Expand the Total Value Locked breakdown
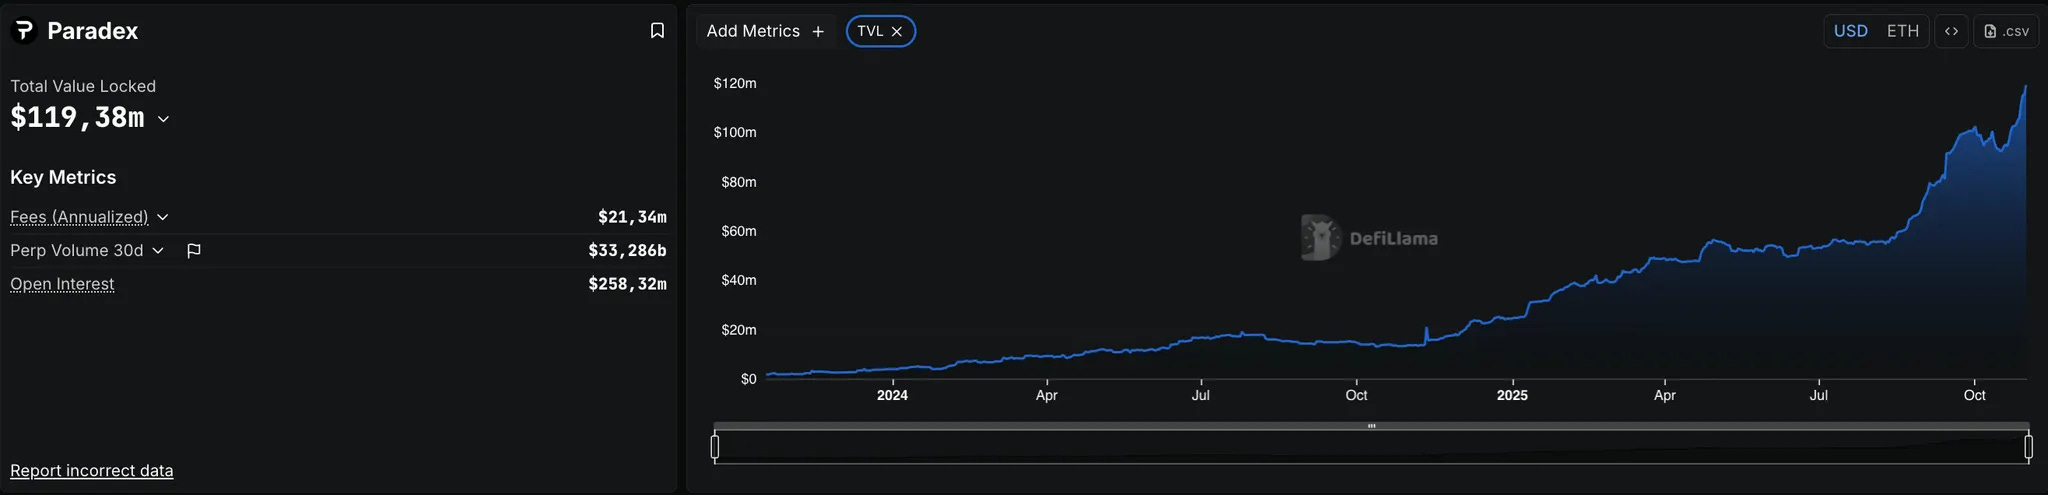The width and height of the screenshot is (2048, 495). (163, 119)
